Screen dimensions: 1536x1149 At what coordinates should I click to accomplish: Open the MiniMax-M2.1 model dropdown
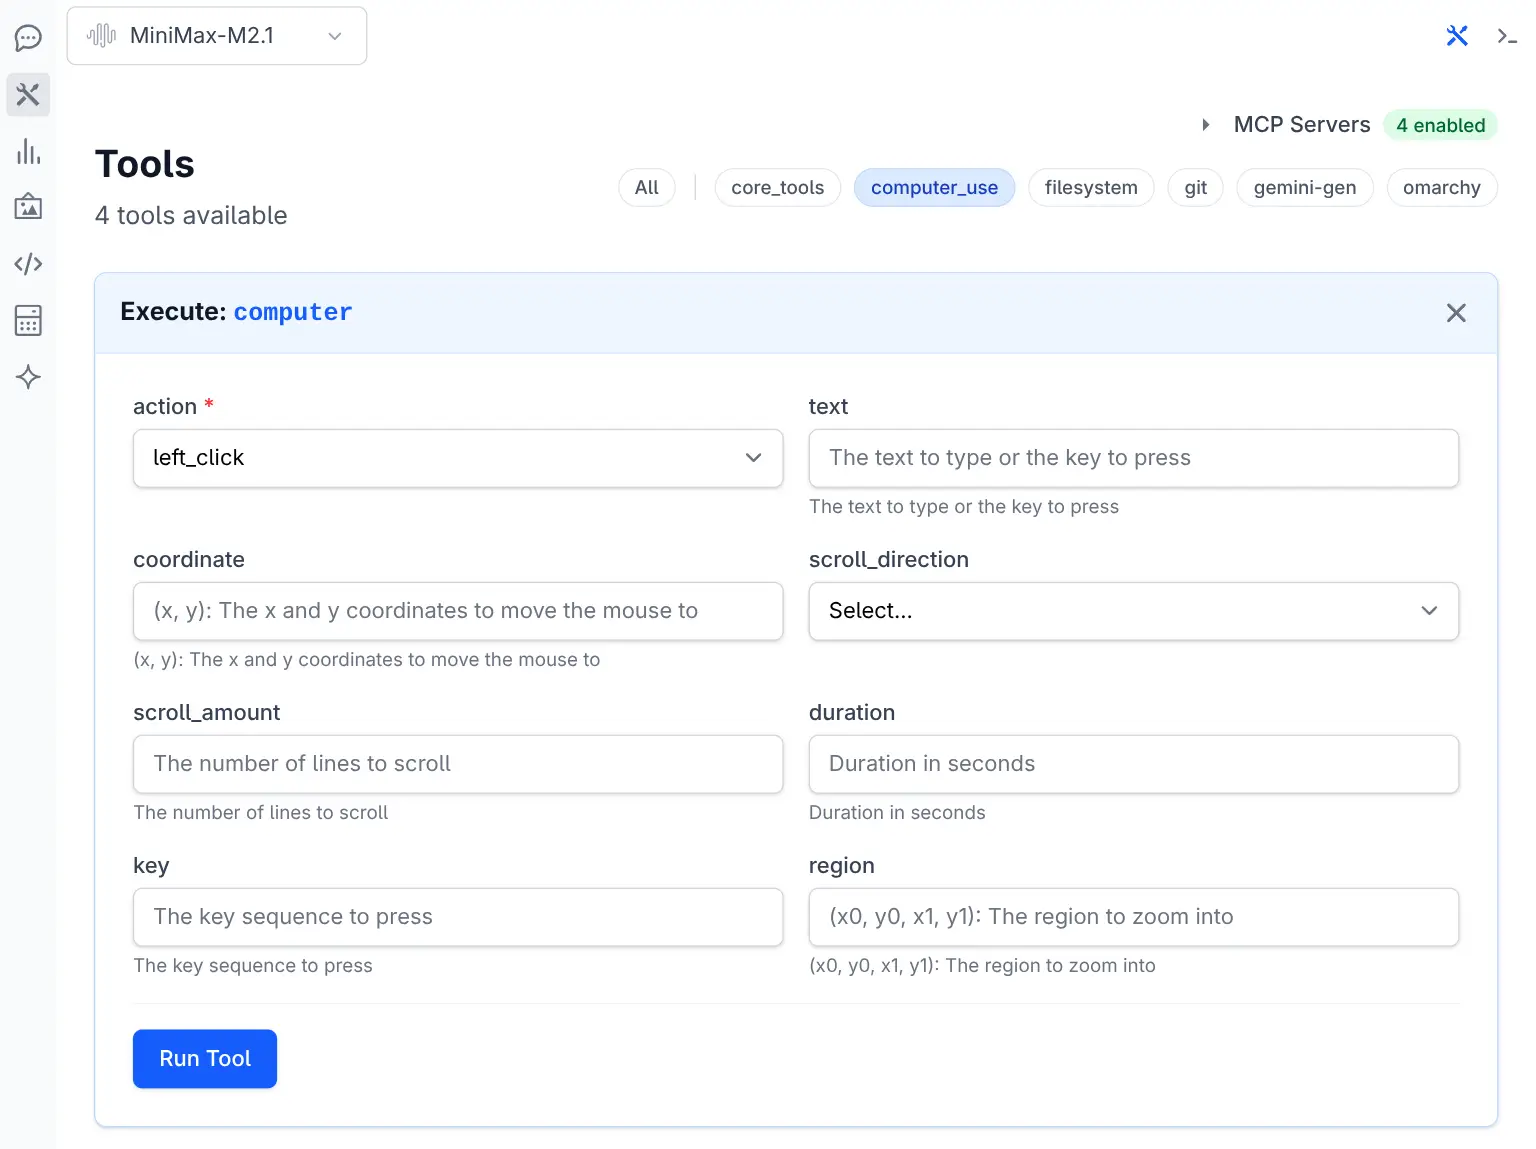tap(217, 36)
